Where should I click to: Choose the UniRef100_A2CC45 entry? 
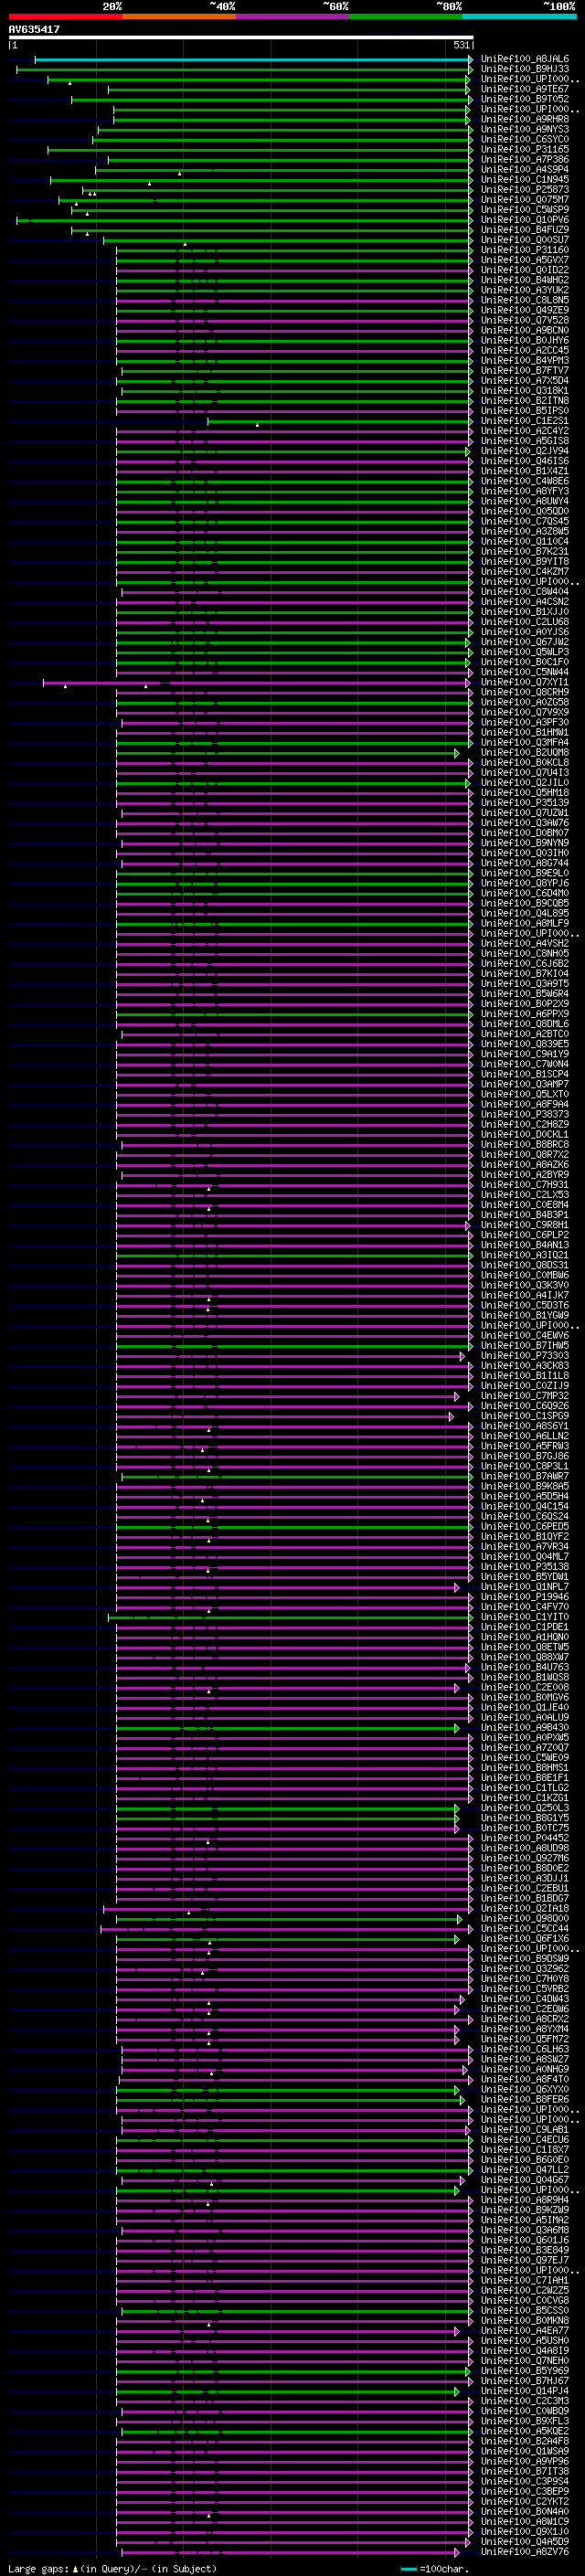coord(525,350)
